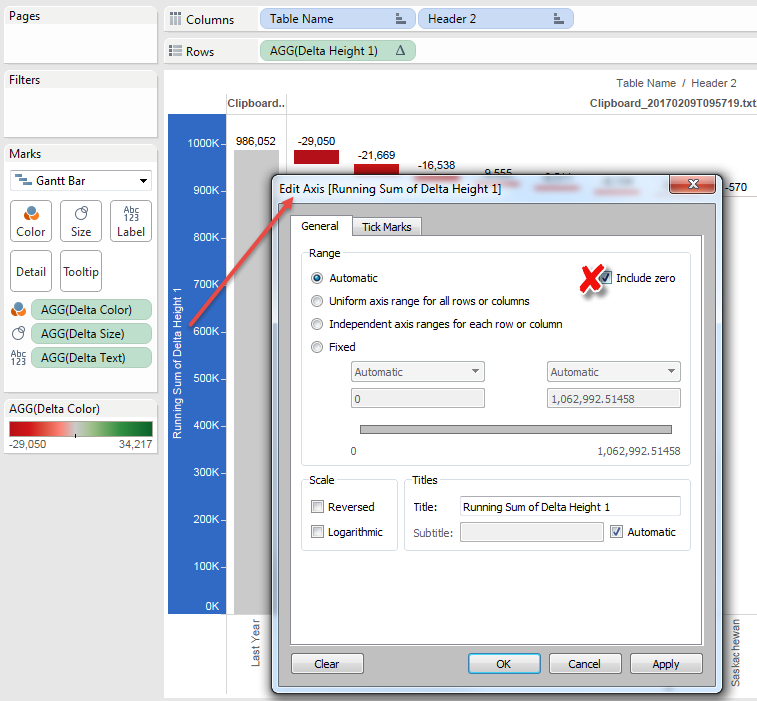
Task: Uncheck the Include zero checkbox
Action: [x=605, y=278]
